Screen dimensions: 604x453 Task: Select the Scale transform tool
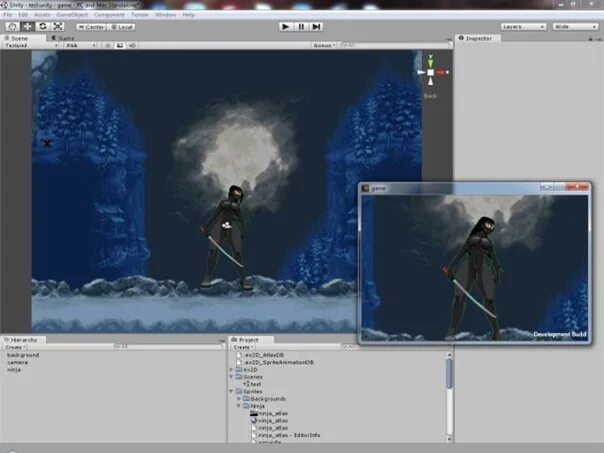coord(58,26)
